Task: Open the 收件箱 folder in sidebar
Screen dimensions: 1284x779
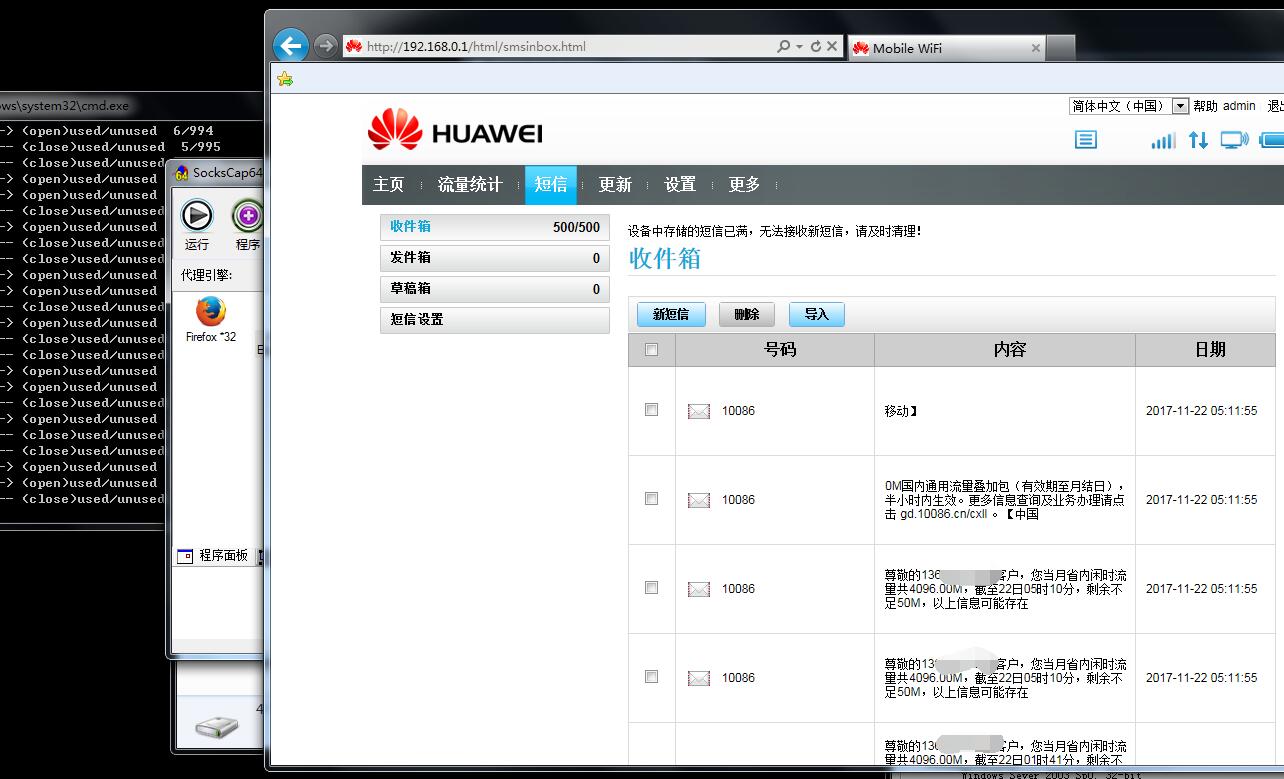Action: tap(495, 227)
